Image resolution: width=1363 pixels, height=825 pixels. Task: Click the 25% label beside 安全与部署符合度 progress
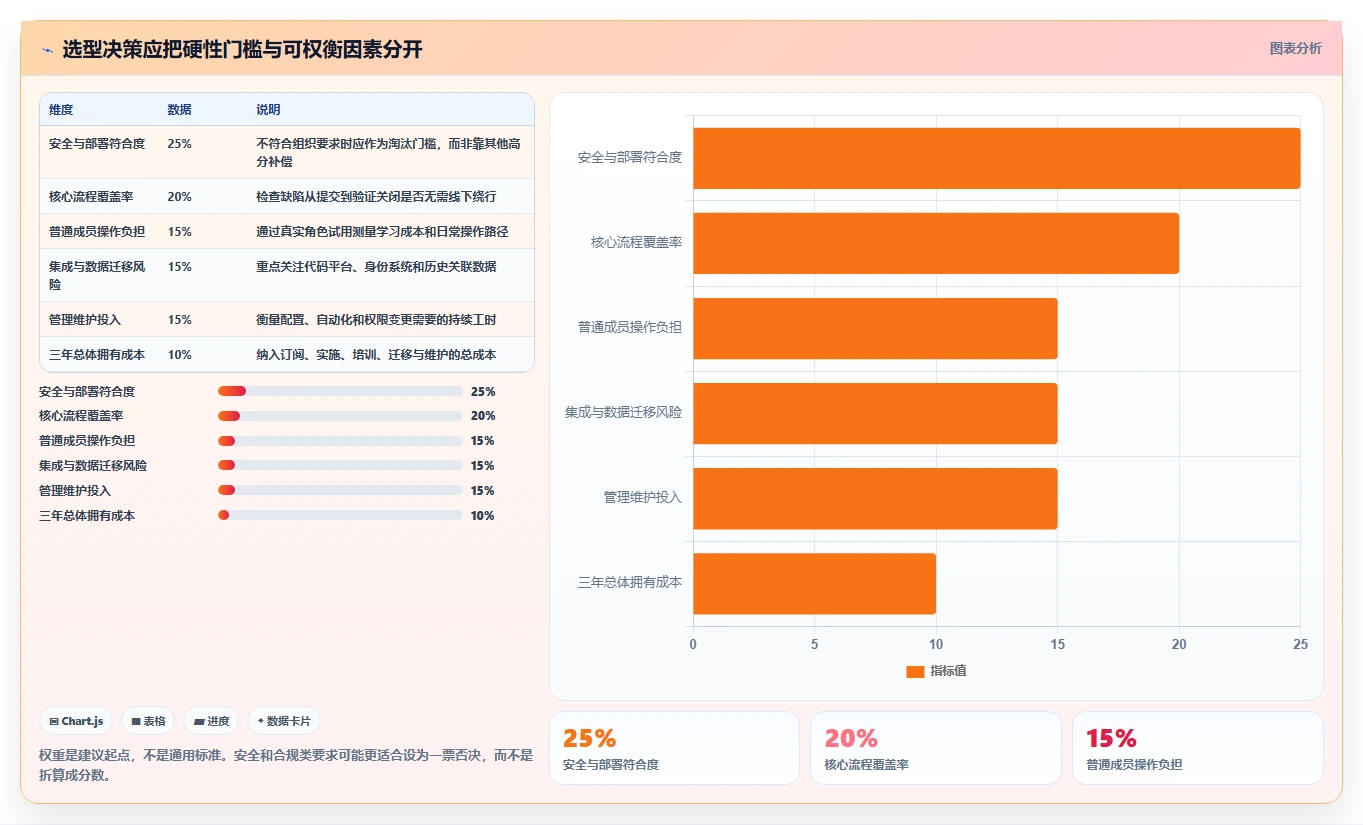[x=483, y=392]
